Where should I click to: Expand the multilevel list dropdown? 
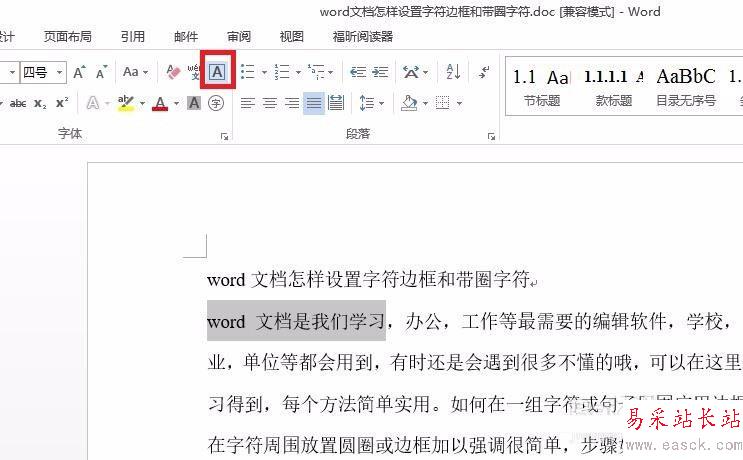[331, 72]
